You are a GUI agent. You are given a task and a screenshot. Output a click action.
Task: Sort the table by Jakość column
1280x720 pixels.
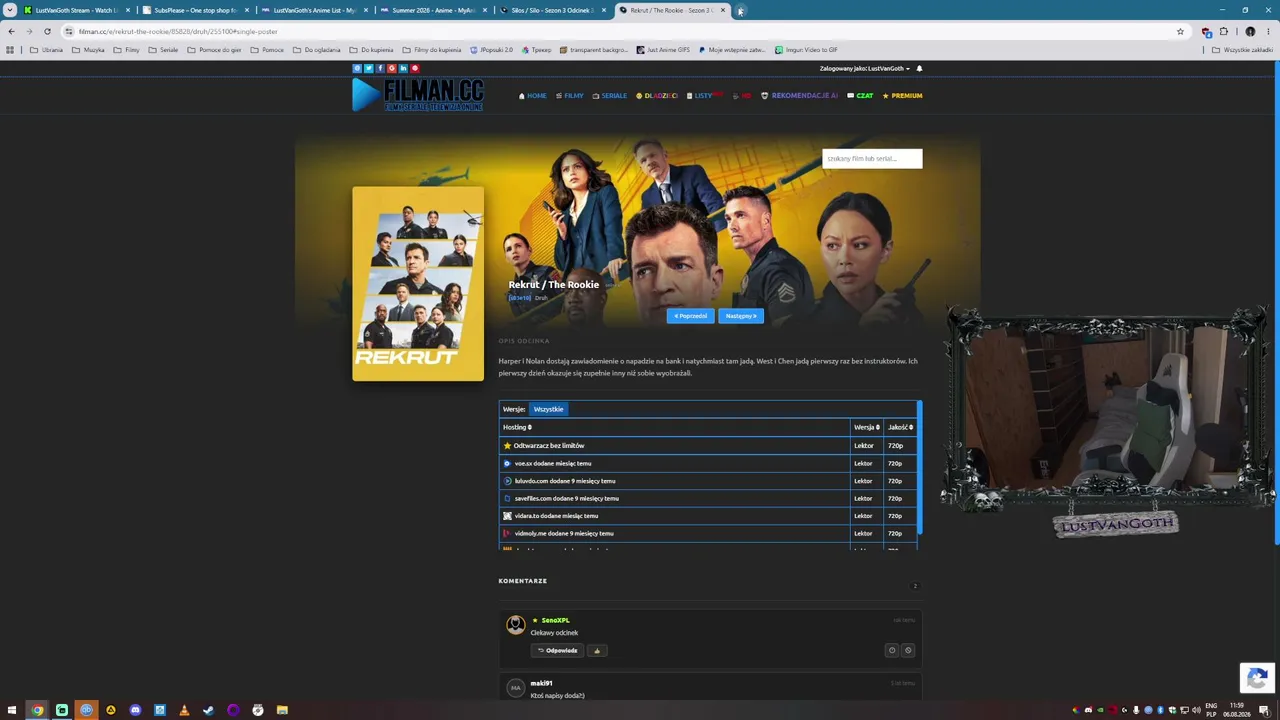[900, 427]
